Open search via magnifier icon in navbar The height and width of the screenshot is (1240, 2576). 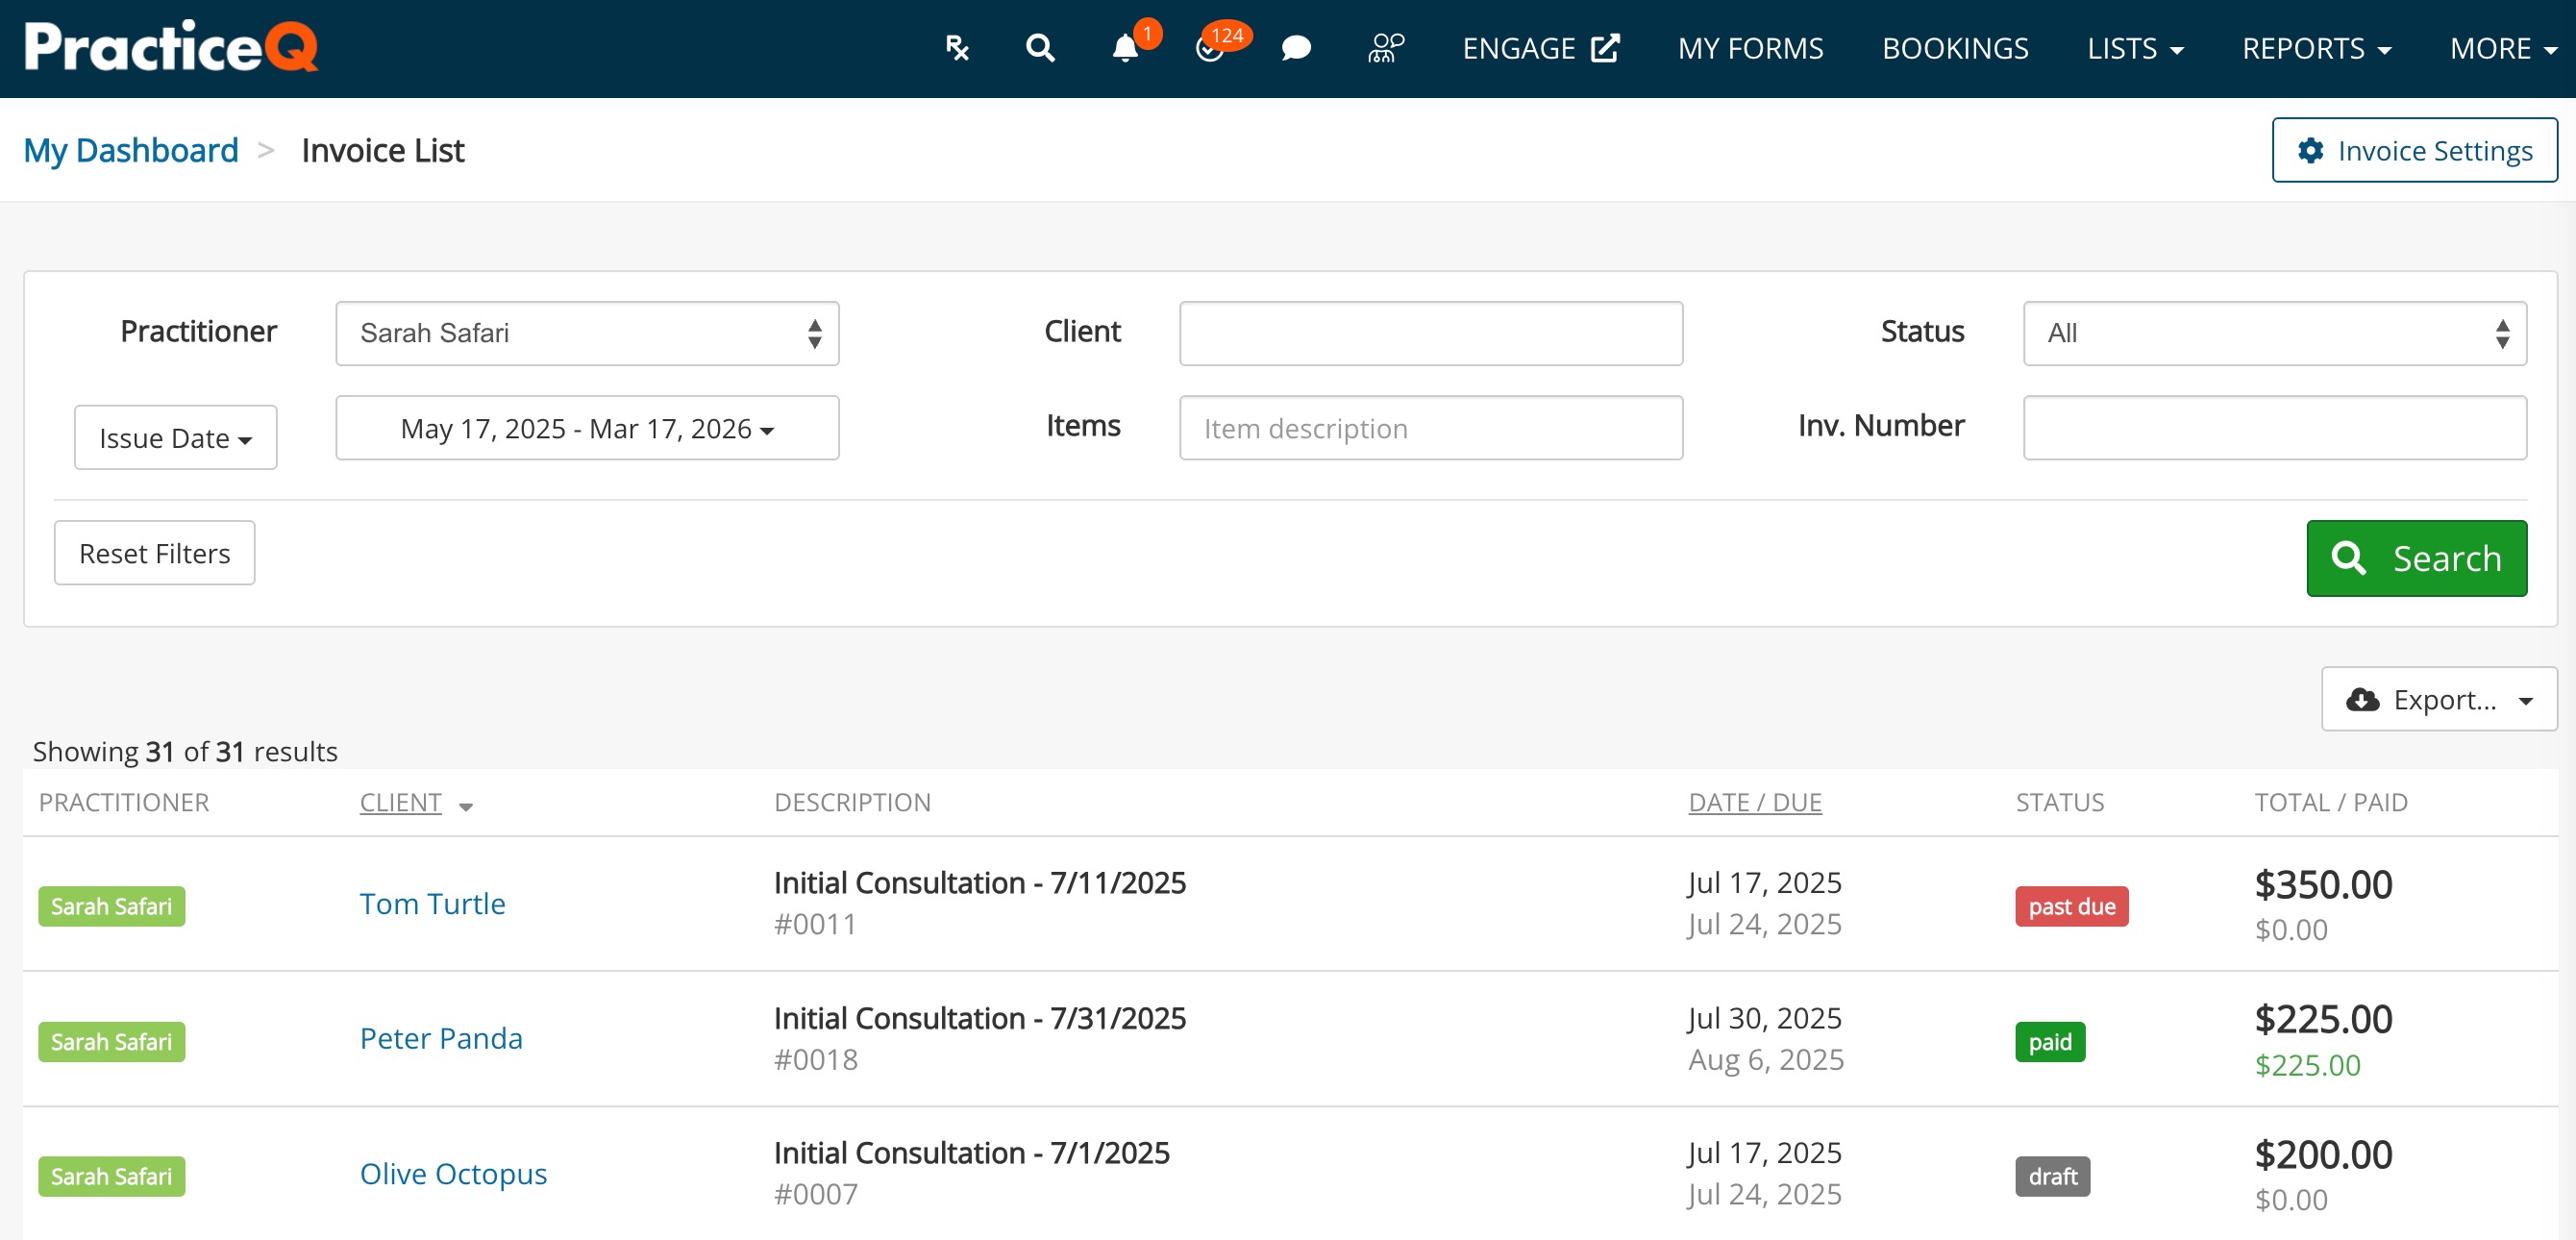[x=1040, y=48]
